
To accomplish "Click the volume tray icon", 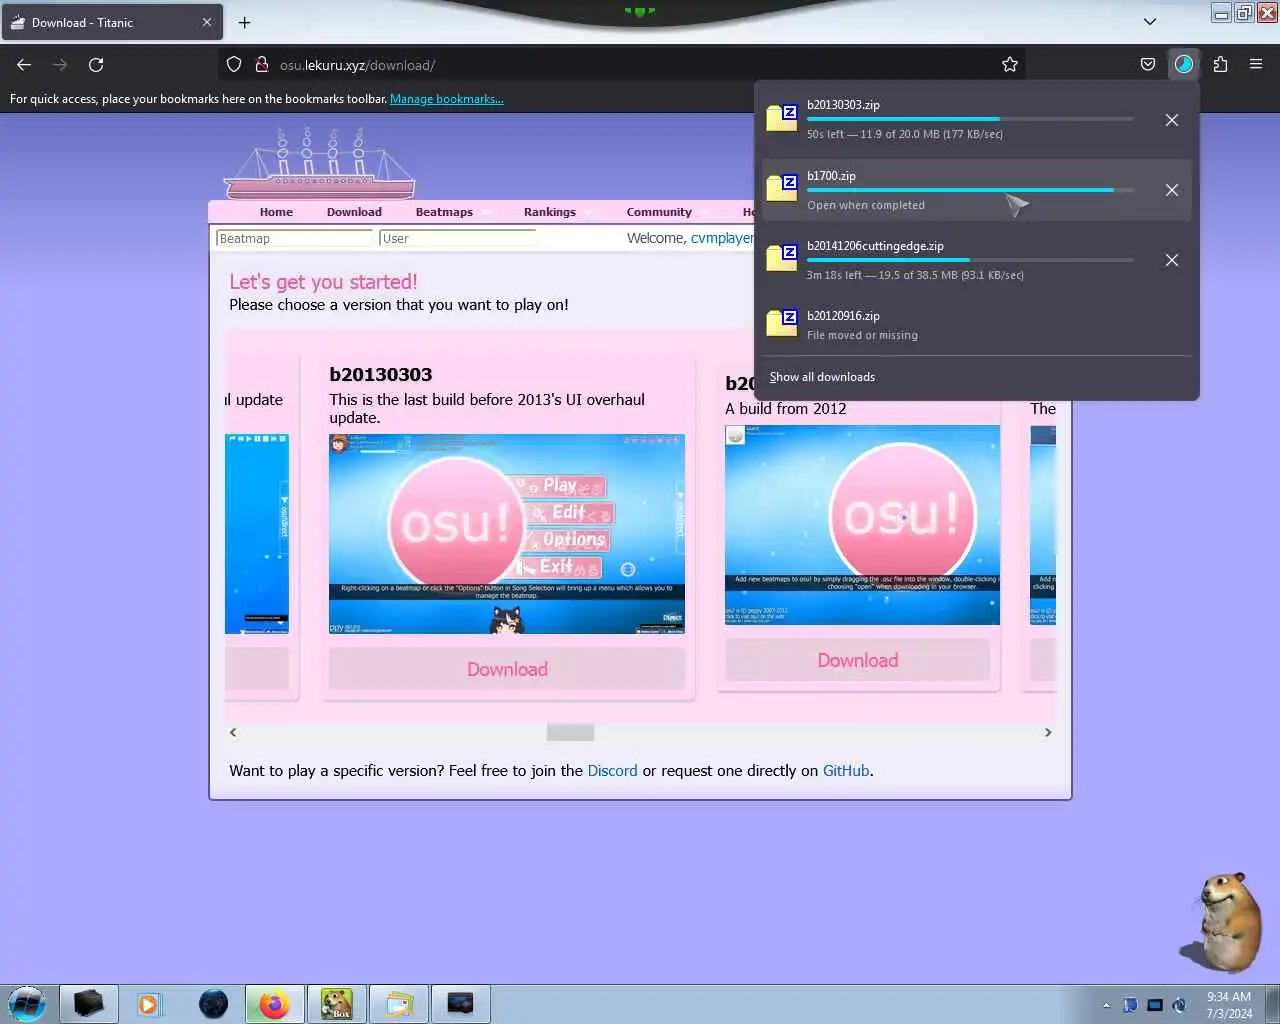I will click(1179, 1005).
